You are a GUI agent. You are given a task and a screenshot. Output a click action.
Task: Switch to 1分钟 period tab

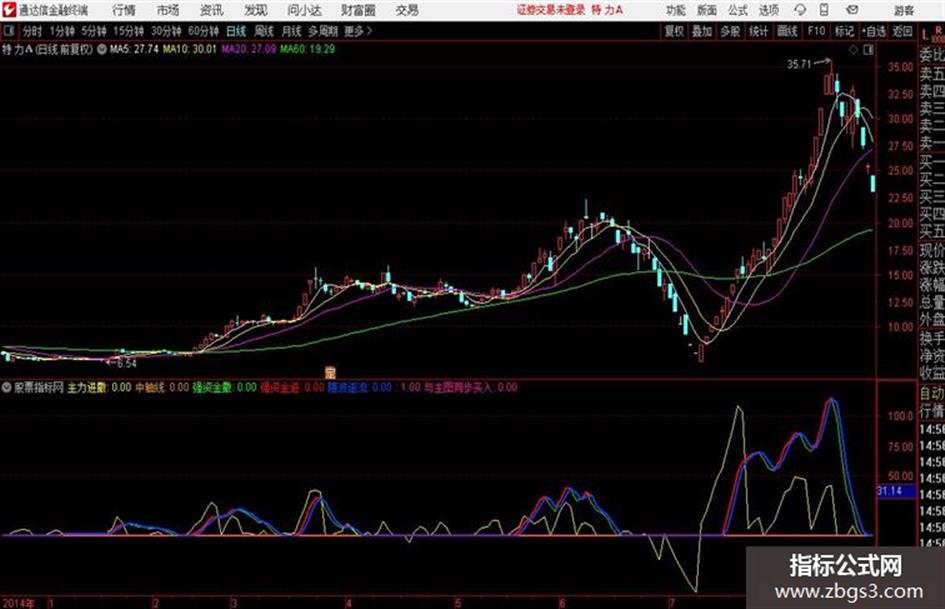click(x=62, y=31)
